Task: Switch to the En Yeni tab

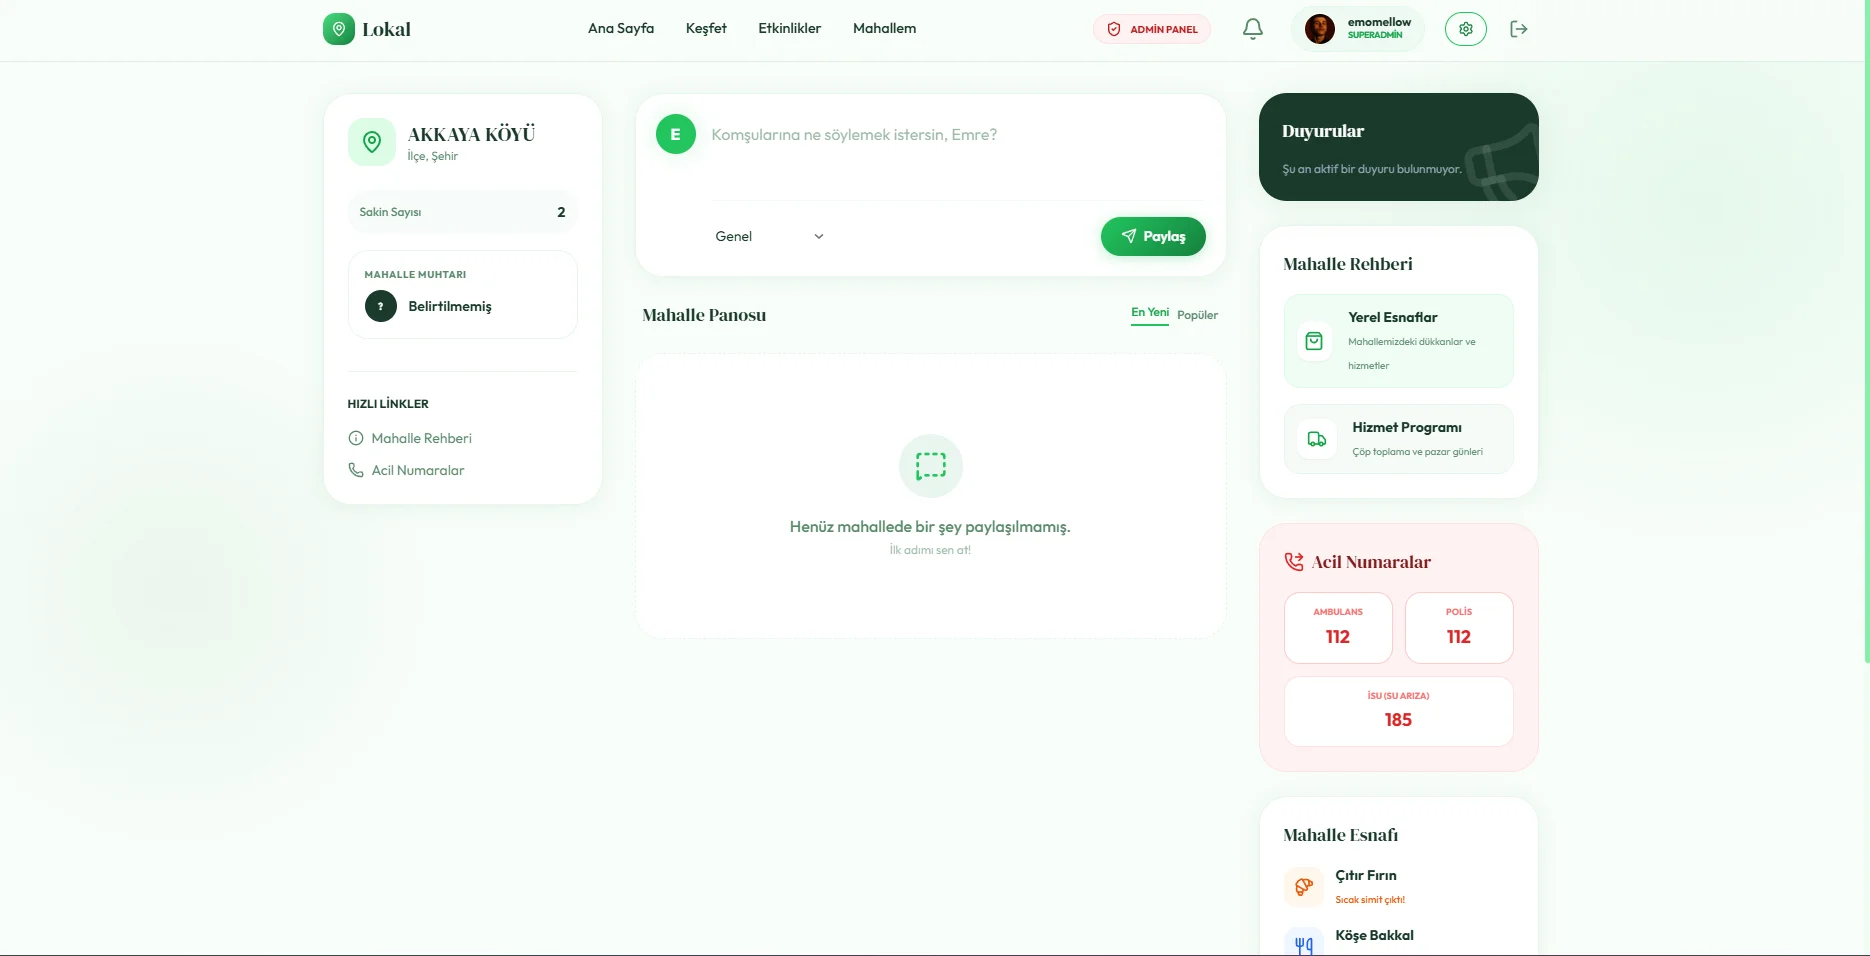Action: tap(1150, 313)
